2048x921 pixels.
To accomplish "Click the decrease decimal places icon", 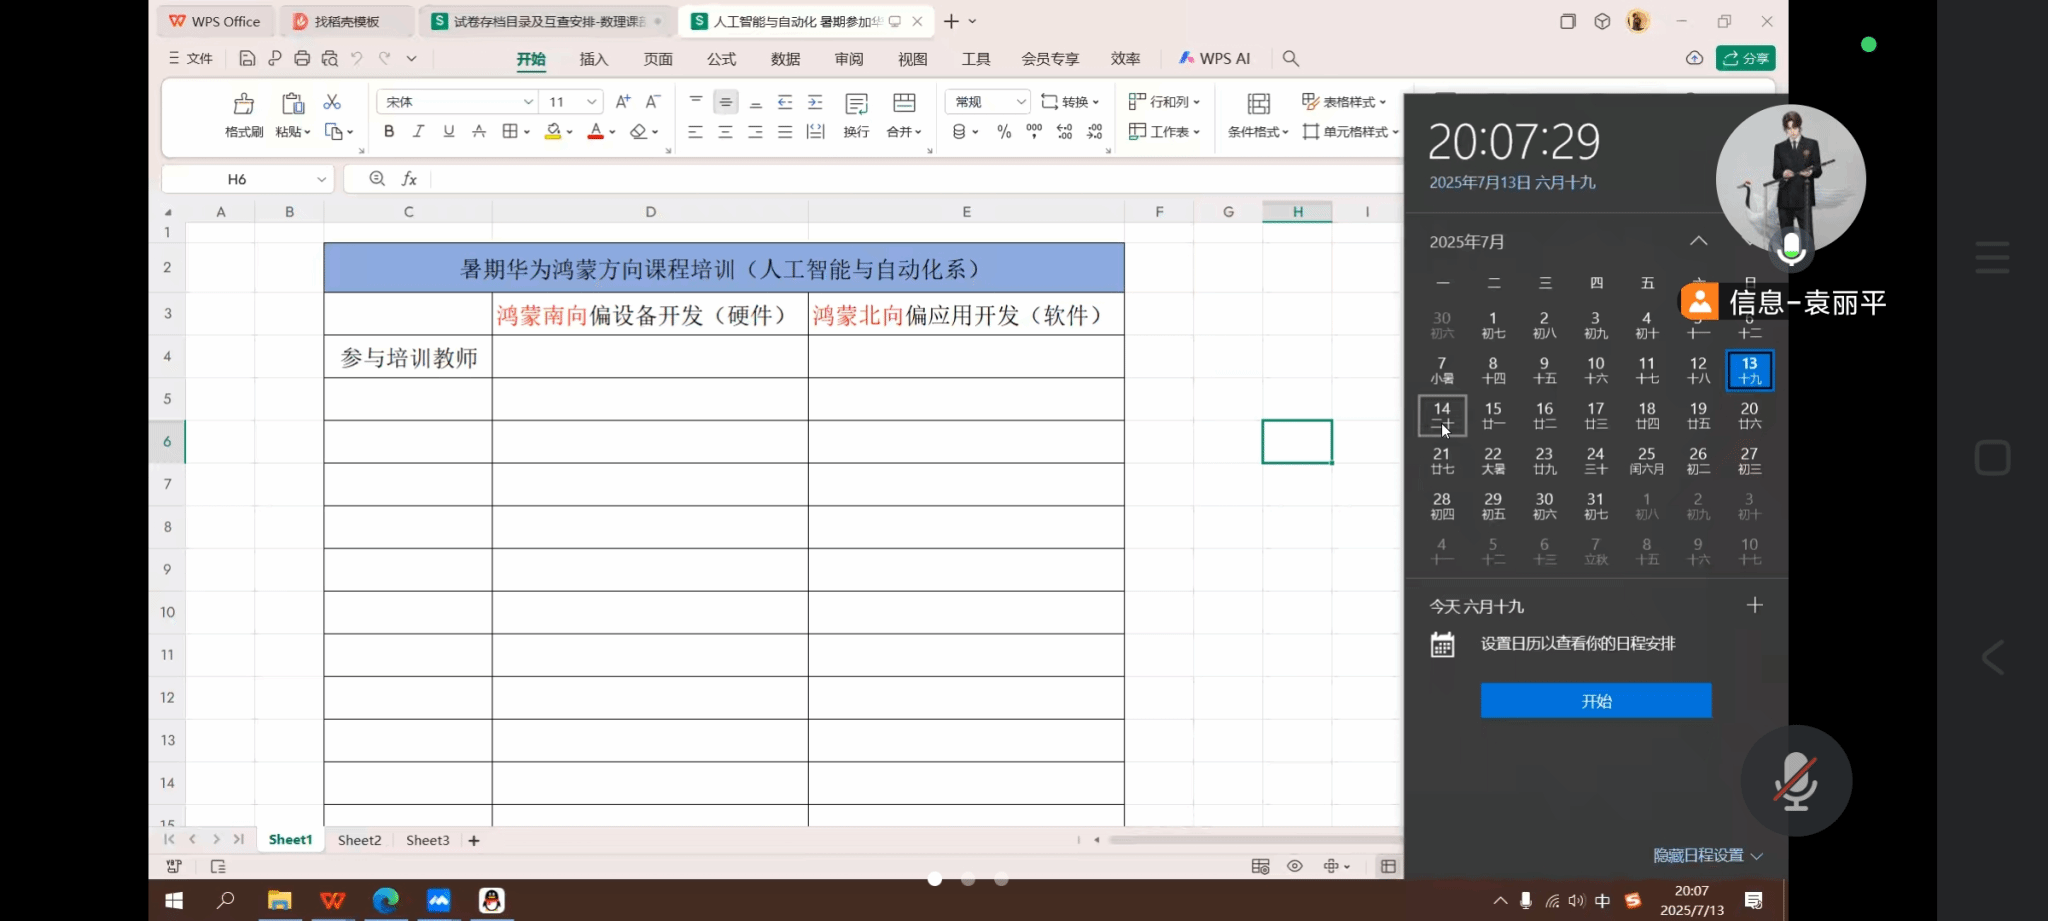I will (x=1095, y=131).
